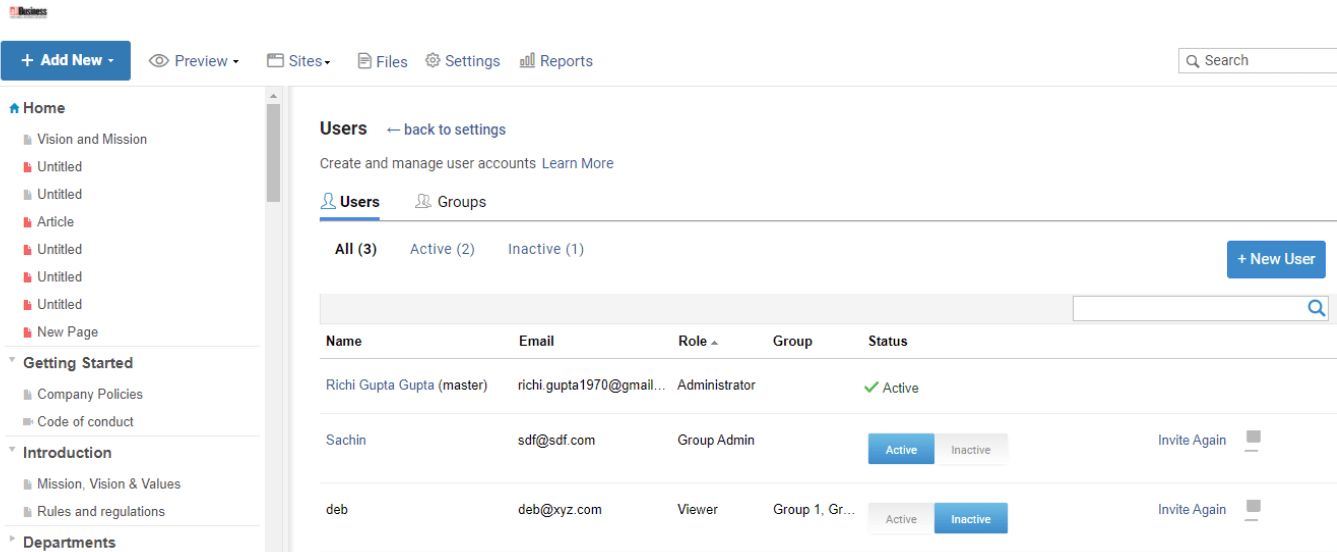Open Rules and regulations page
Viewport: 1337px width, 552px height.
pos(101,512)
